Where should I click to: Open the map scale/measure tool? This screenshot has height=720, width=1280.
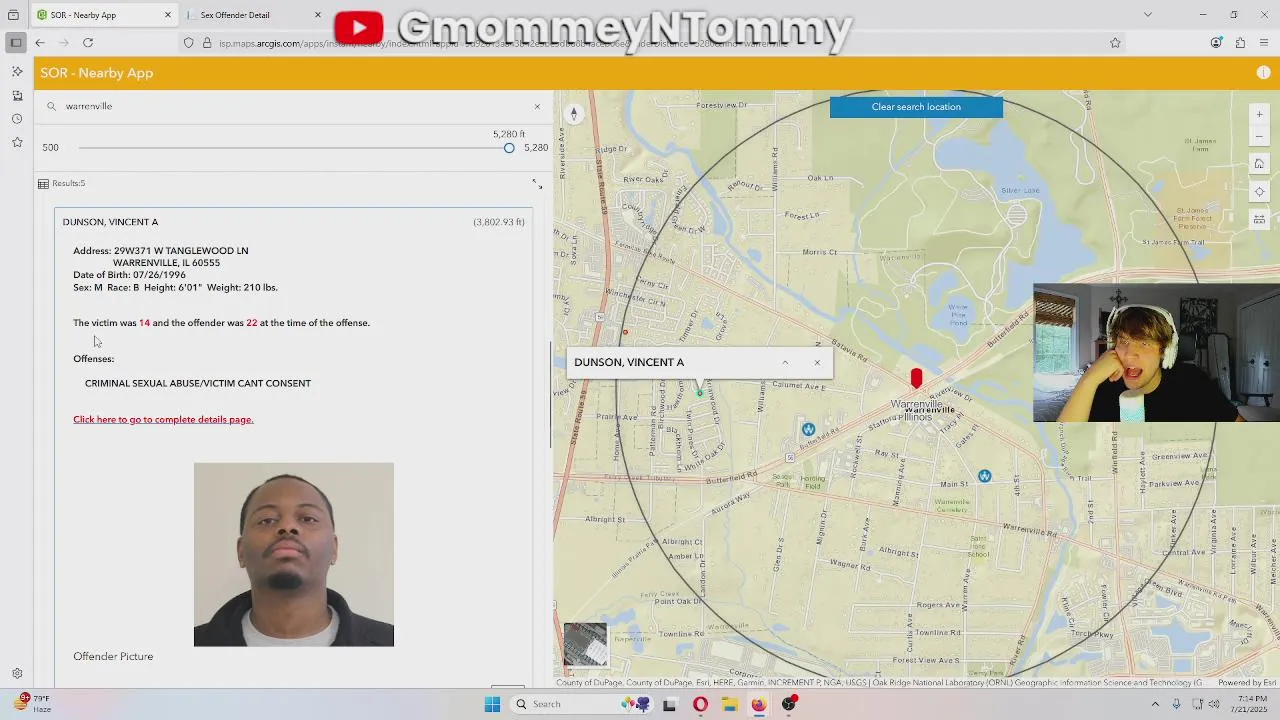tap(1259, 219)
